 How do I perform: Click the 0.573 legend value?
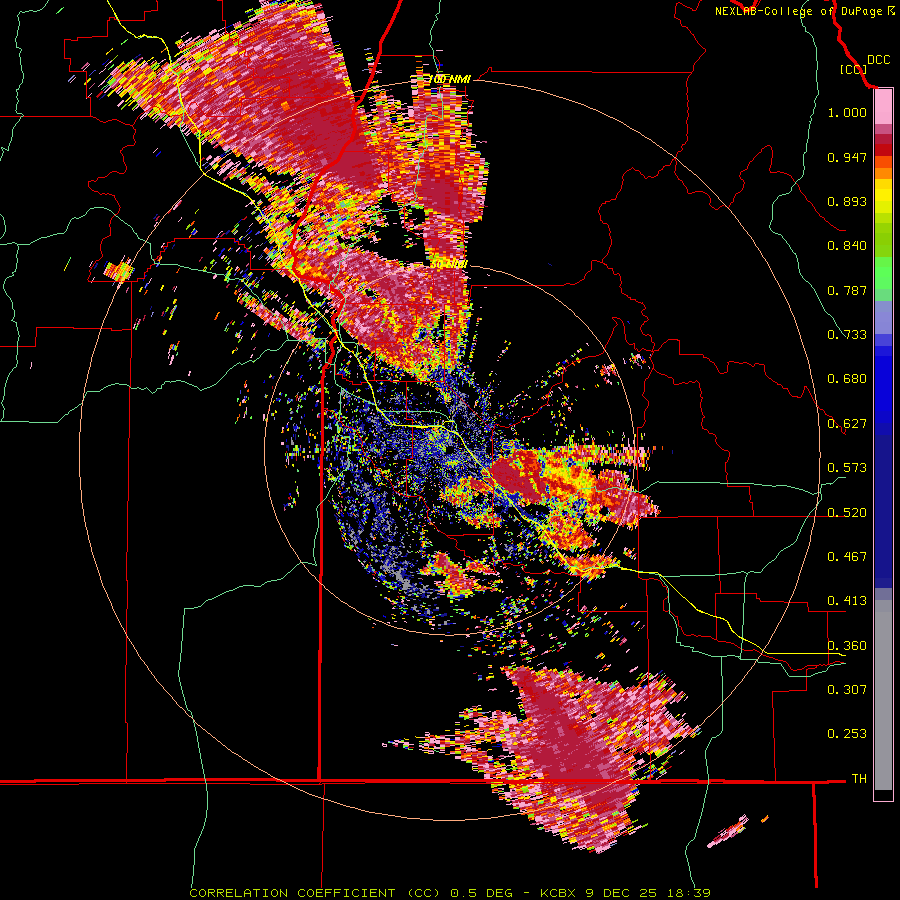[847, 468]
